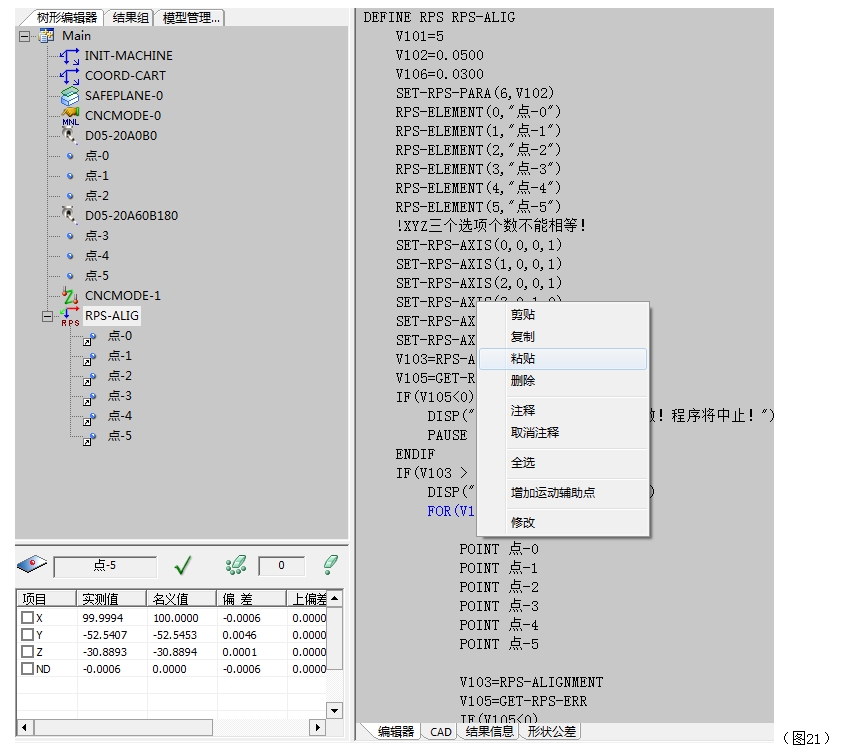Open the 形状公差 bottom tab

(552, 732)
